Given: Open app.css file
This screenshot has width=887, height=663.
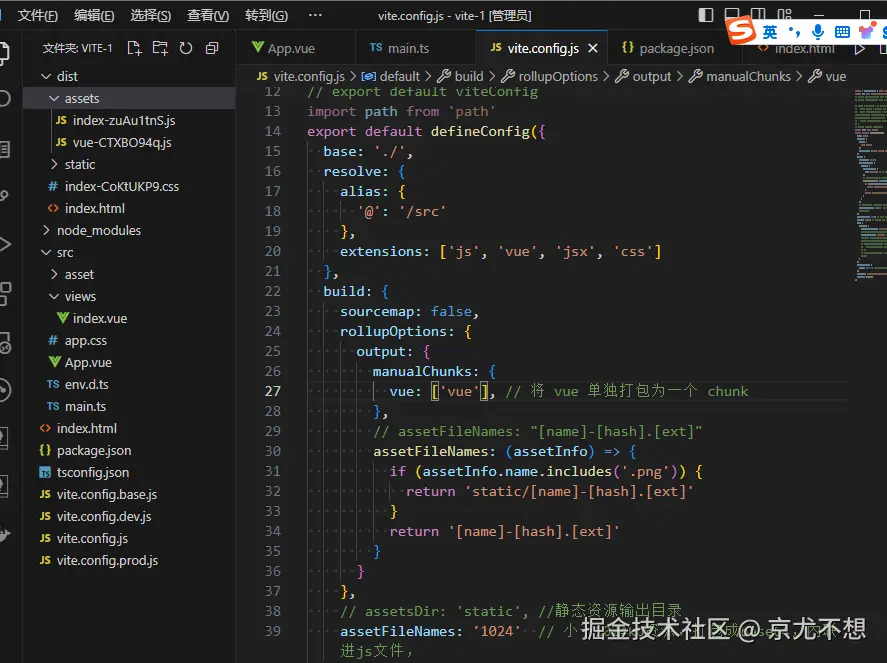Looking at the screenshot, I should click(129, 341).
